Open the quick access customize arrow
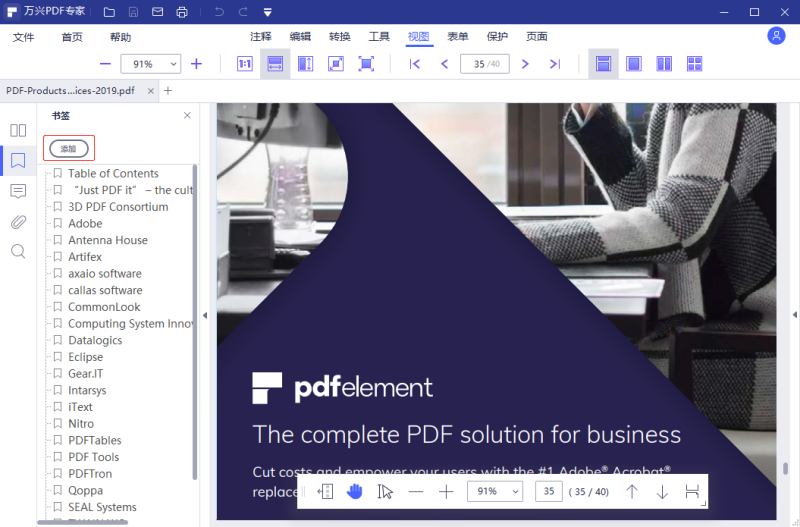The height and width of the screenshot is (527, 800). click(268, 12)
